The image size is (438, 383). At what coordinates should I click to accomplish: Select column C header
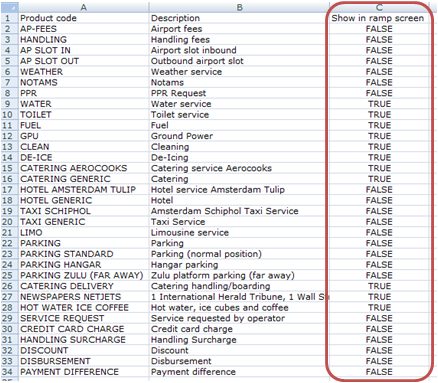pos(379,7)
